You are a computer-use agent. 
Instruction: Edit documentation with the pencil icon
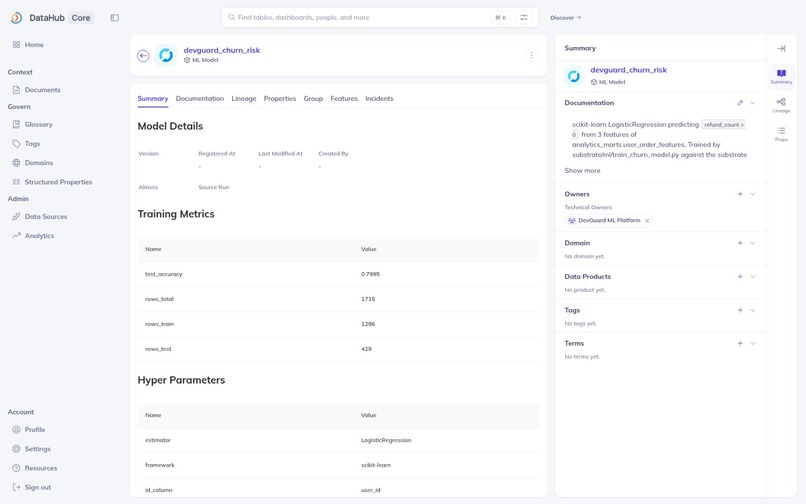tap(740, 103)
